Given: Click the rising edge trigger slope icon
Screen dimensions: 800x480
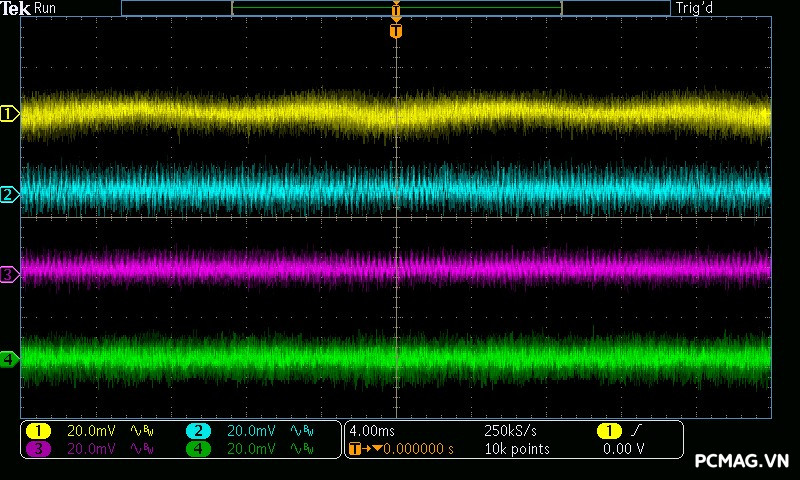Looking at the screenshot, I should (637, 430).
